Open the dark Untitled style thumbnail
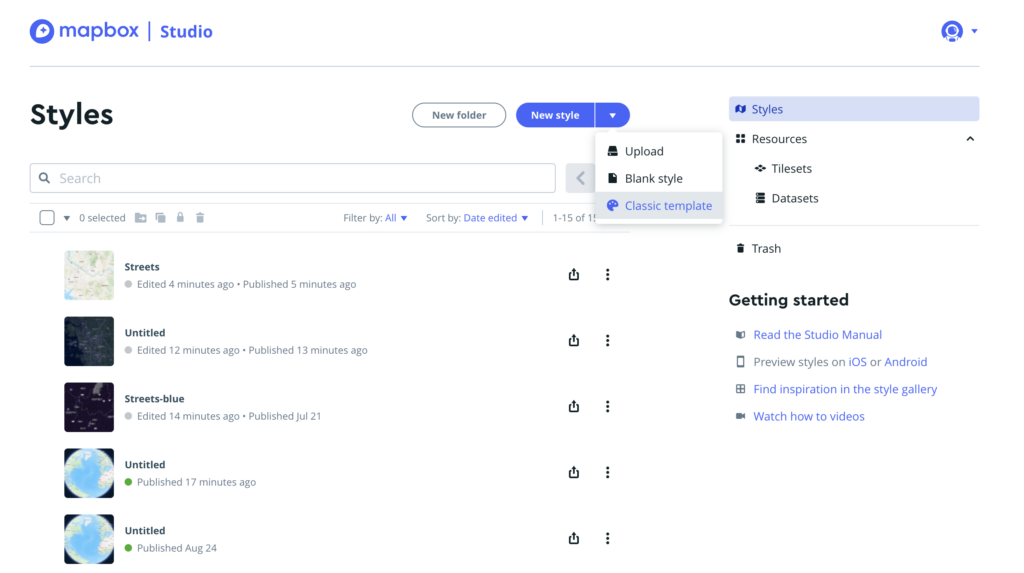Screen dimensions: 1024x573 point(89,341)
